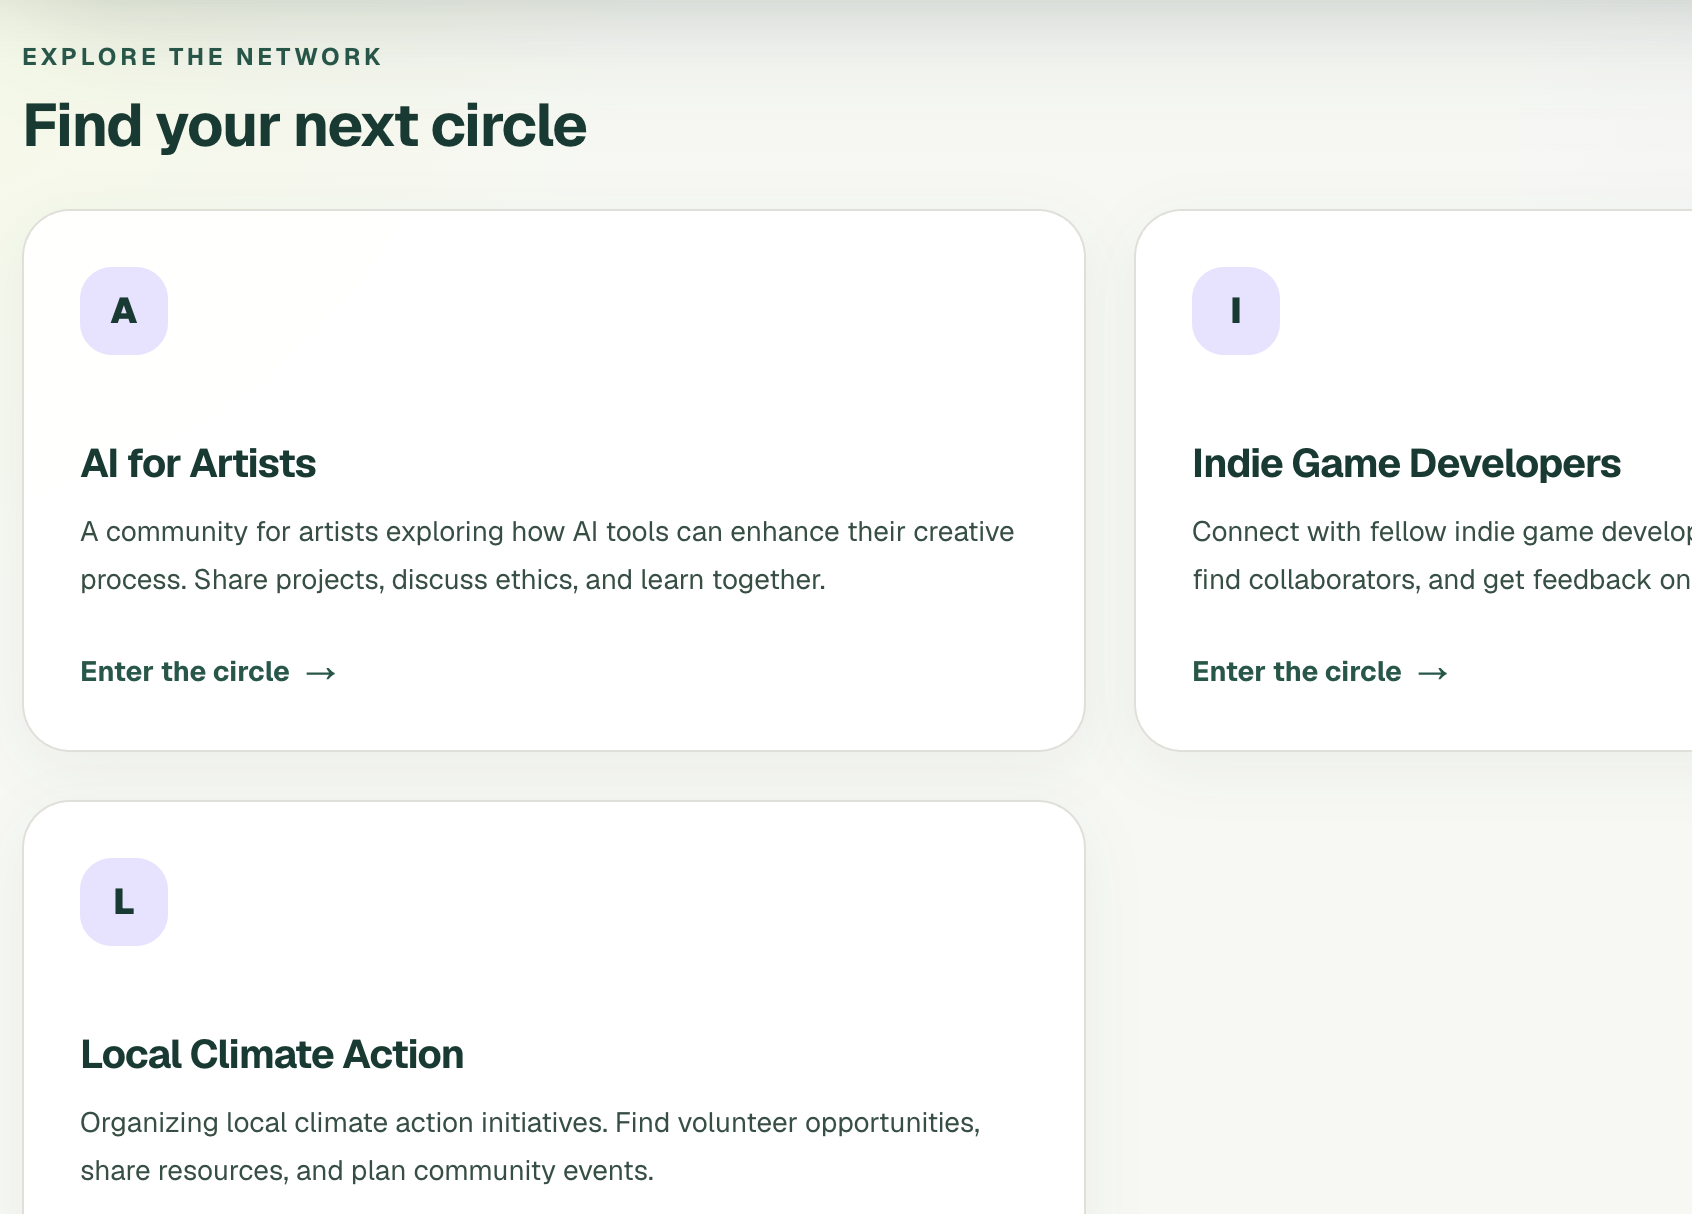1692x1214 pixels.
Task: Click the Indie Game Developers description text
Action: (x=1441, y=556)
